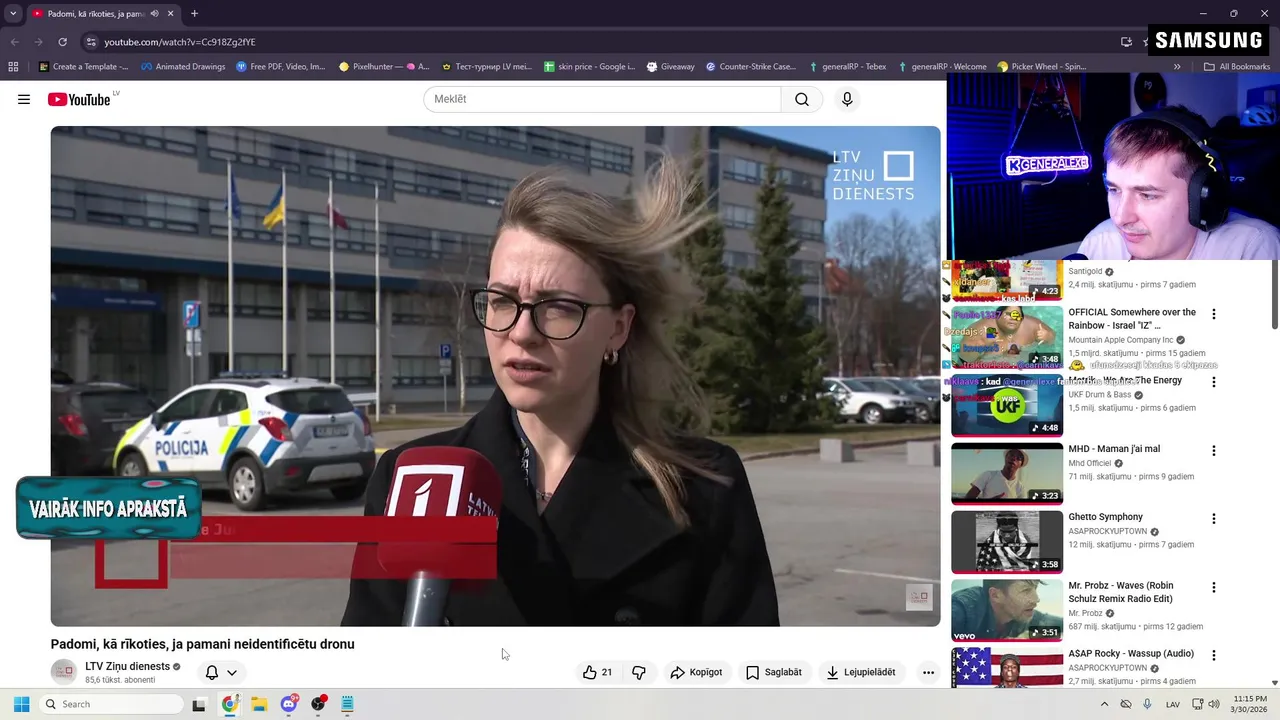The height and width of the screenshot is (720, 1280).
Task: Open Giveaway bookmark
Action: [x=670, y=67]
